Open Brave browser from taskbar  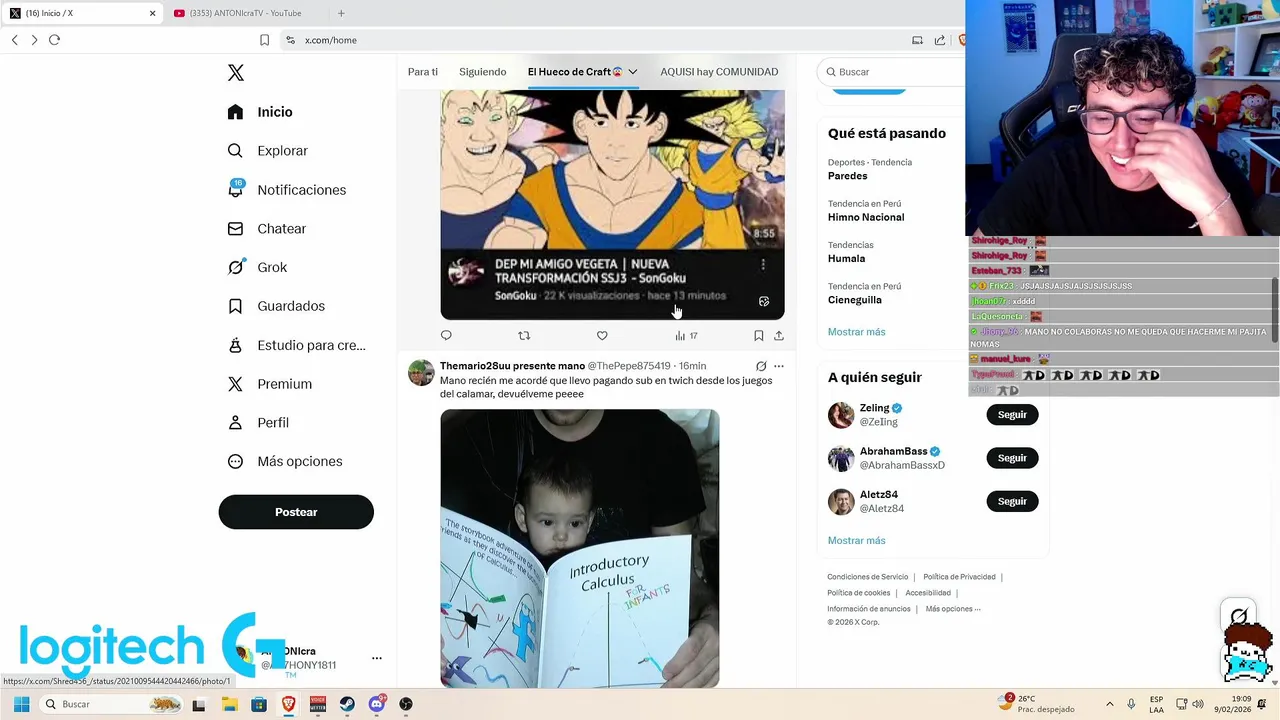pyautogui.click(x=288, y=704)
